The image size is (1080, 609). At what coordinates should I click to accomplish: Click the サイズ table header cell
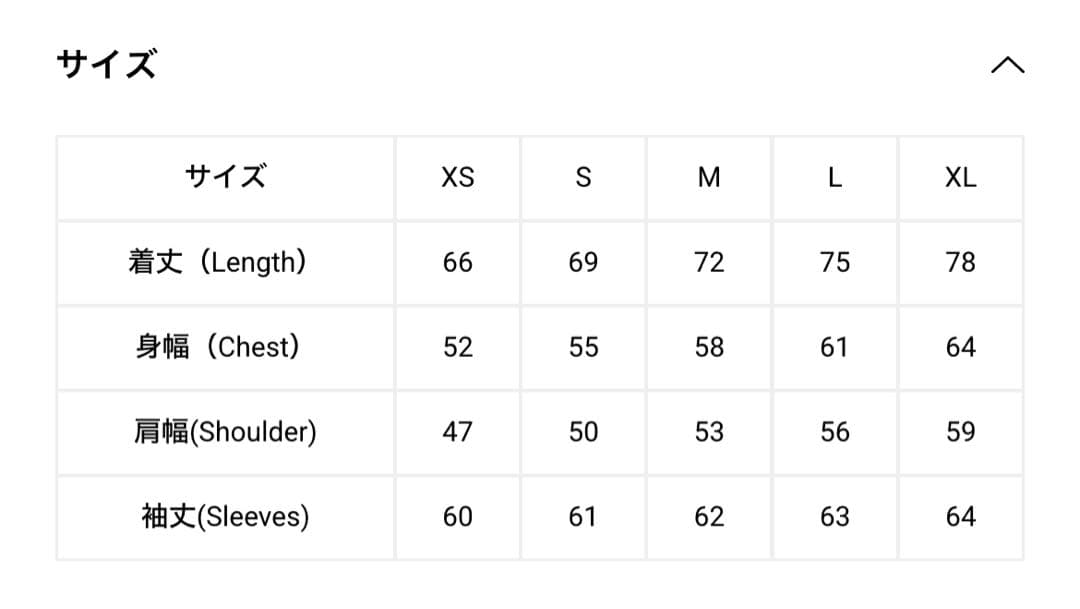(x=226, y=178)
